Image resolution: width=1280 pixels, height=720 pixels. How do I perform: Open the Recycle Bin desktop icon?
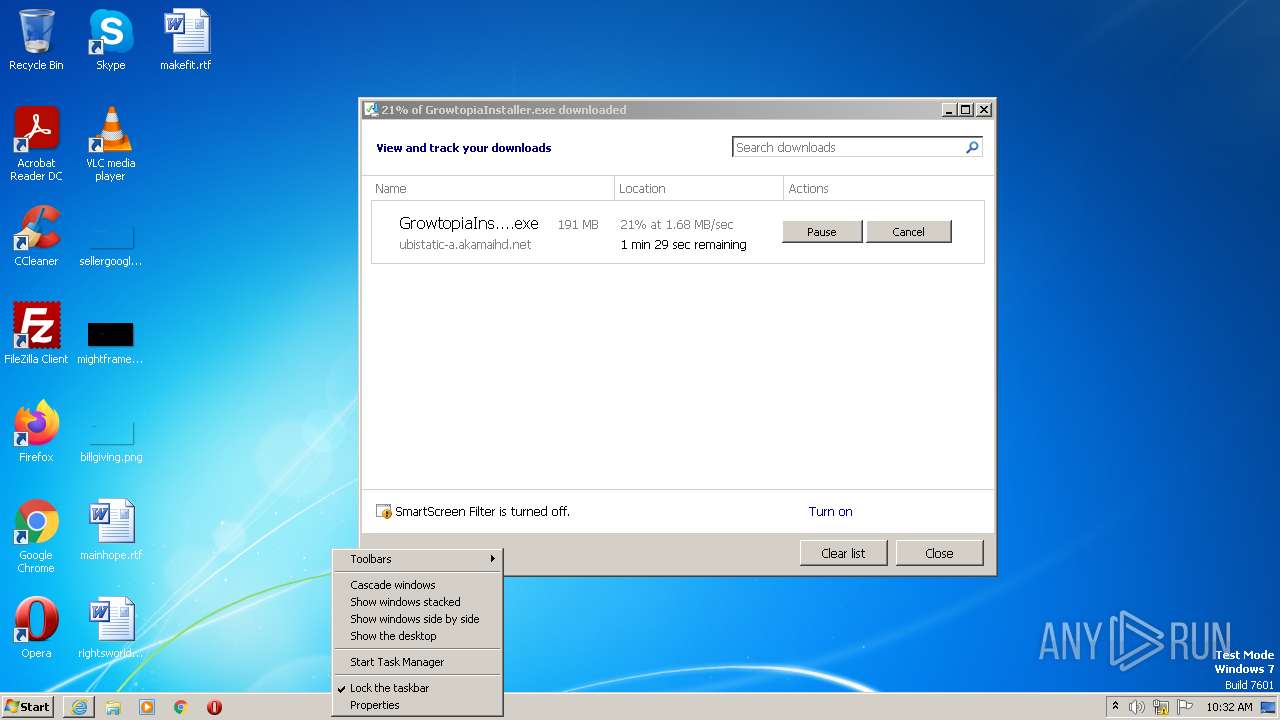click(x=36, y=40)
